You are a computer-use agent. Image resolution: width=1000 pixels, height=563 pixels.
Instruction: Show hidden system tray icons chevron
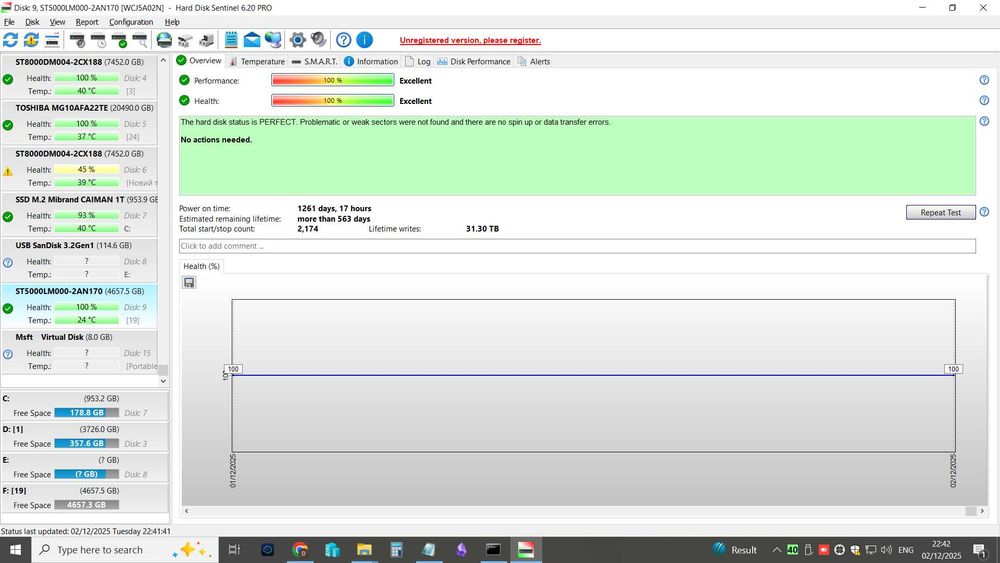[x=777, y=550]
